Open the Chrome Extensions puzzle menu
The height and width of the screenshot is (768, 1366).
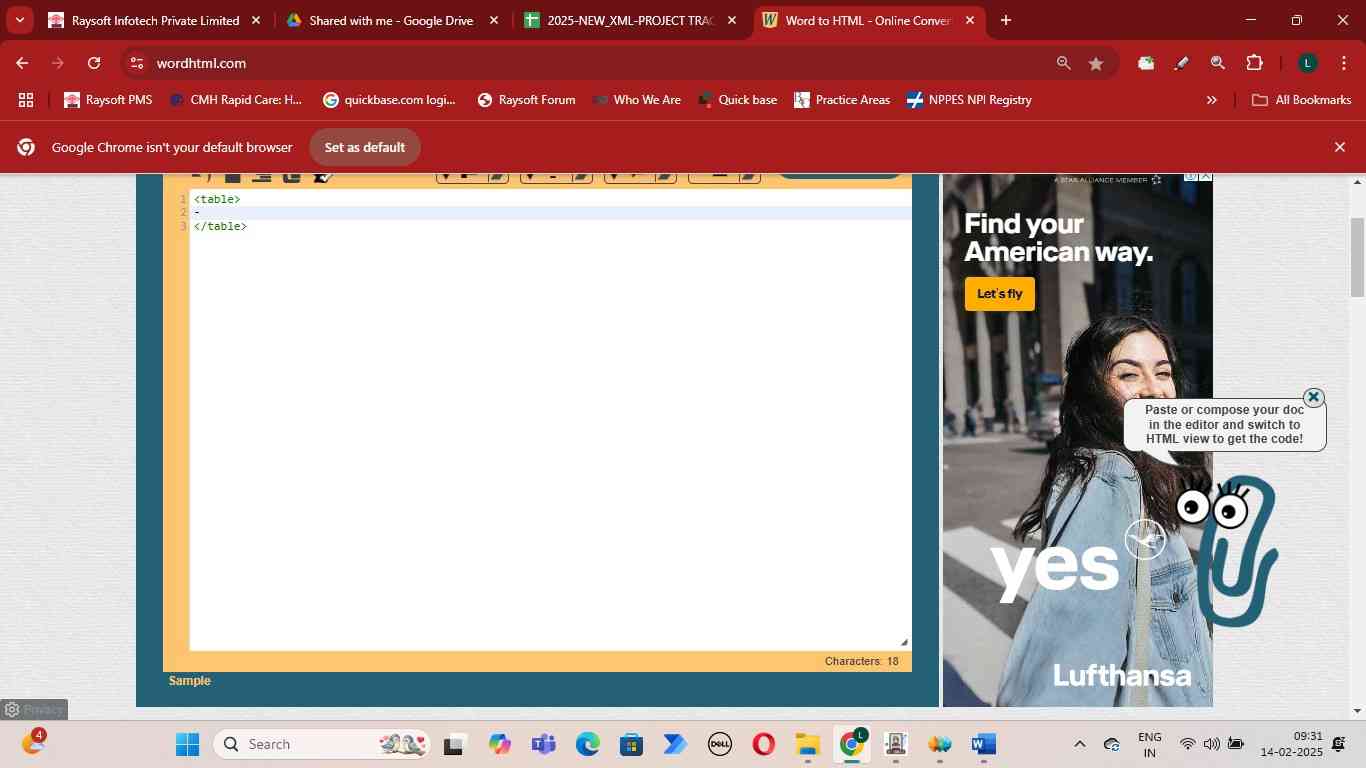click(x=1254, y=63)
